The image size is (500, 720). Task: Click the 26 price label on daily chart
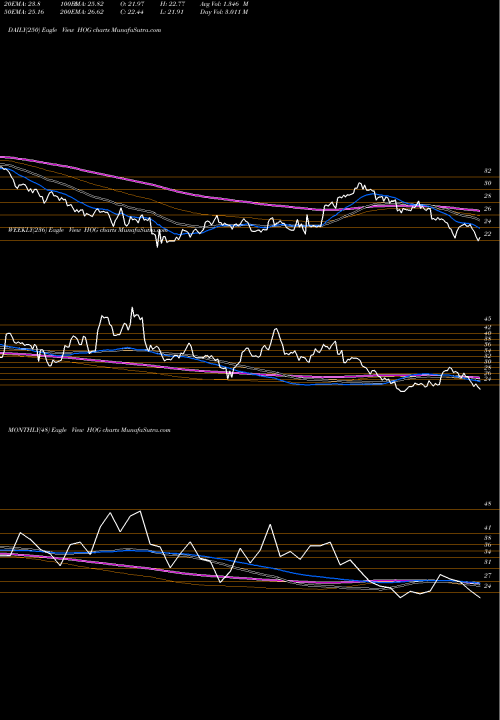tap(487, 209)
